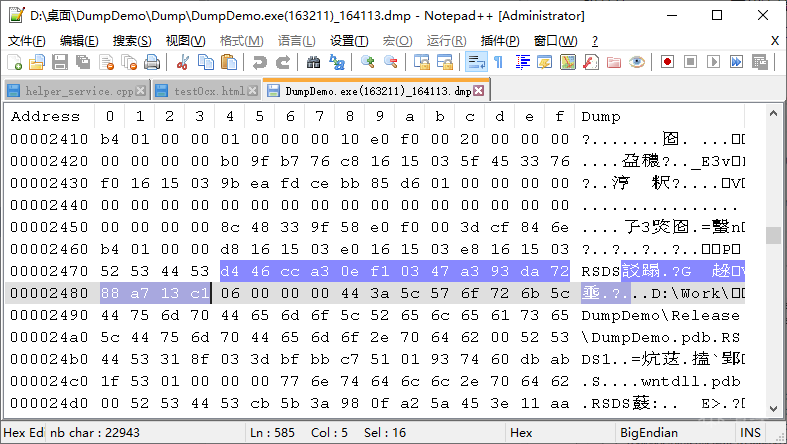Screen dimensions: 787x444
Task: Toggle show all characters pilcrow button
Action: tap(498, 62)
